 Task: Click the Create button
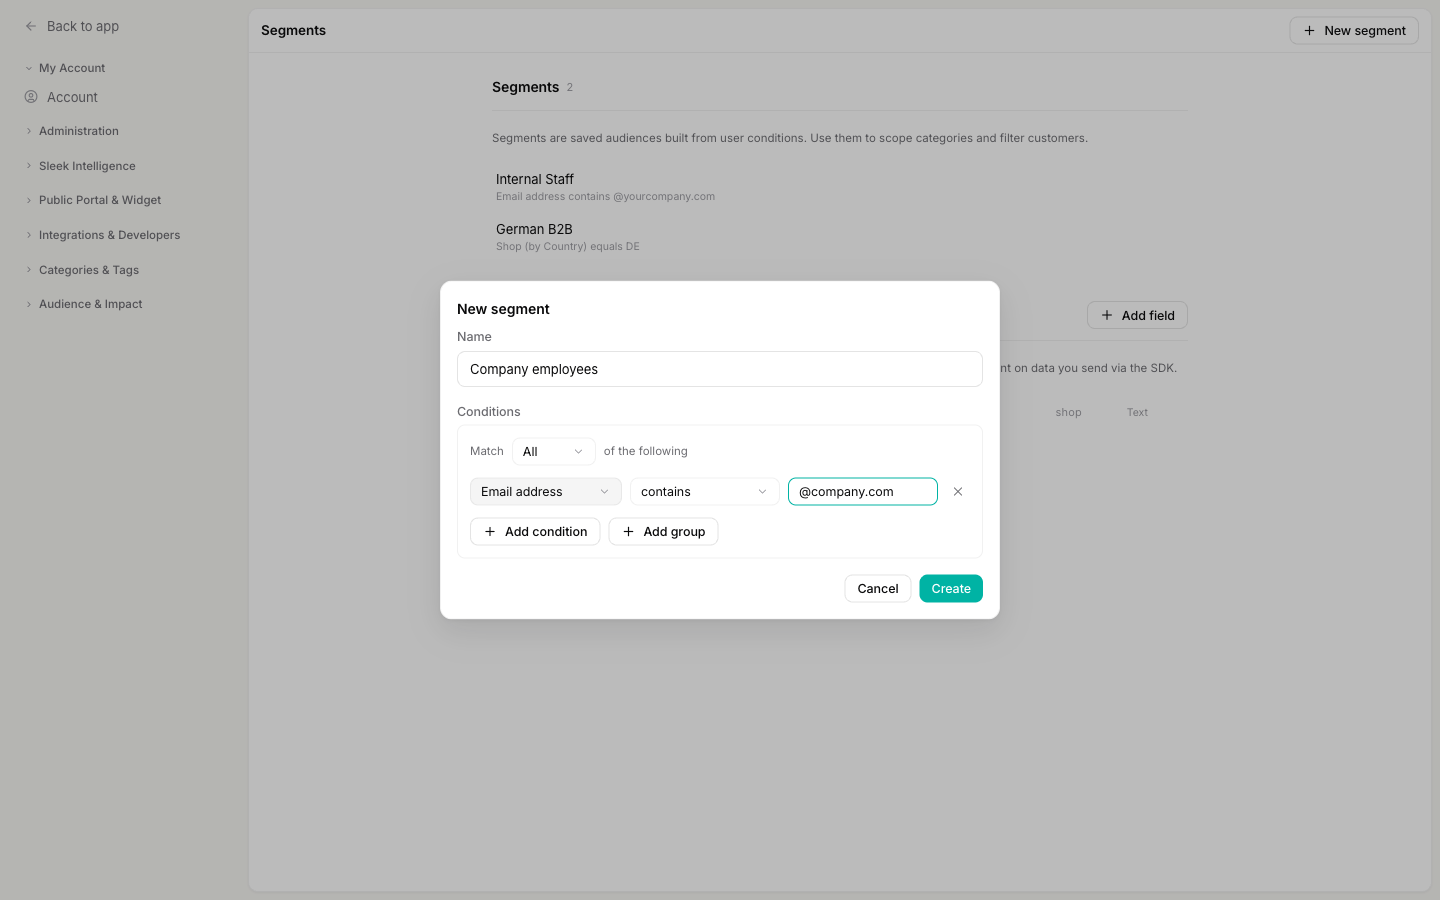coord(951,589)
